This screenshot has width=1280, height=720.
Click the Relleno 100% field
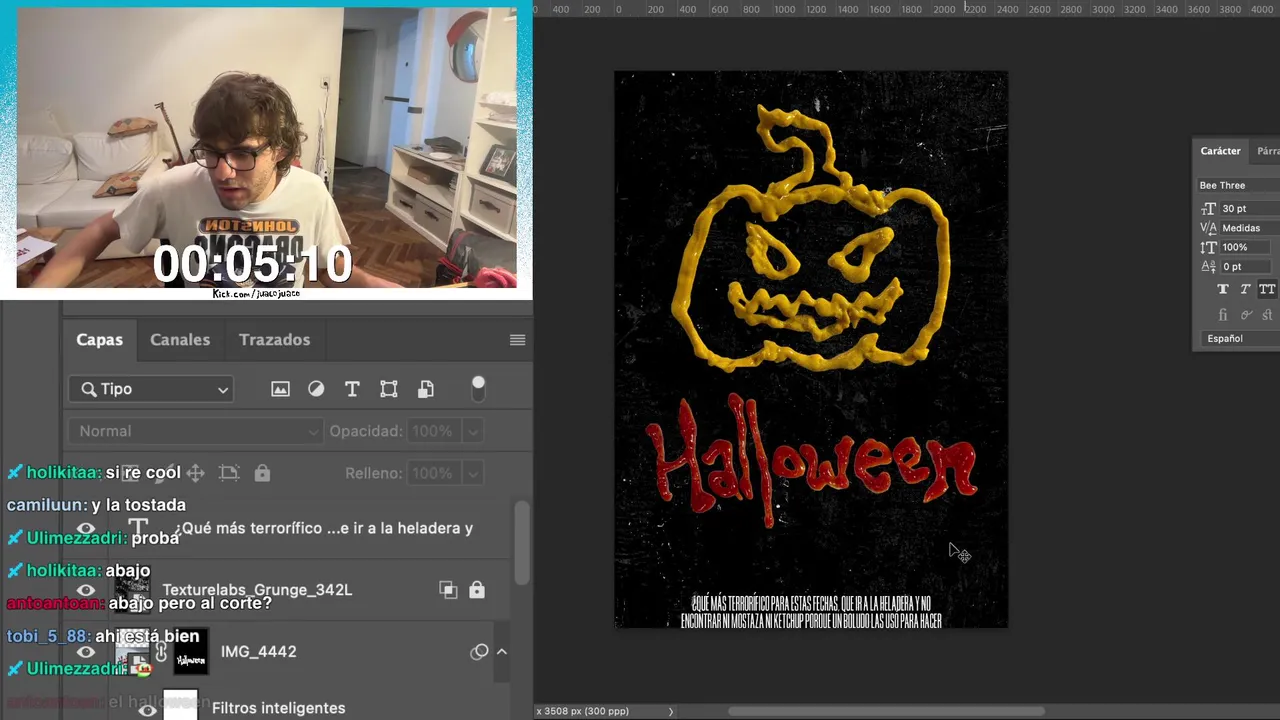pyautogui.click(x=433, y=473)
